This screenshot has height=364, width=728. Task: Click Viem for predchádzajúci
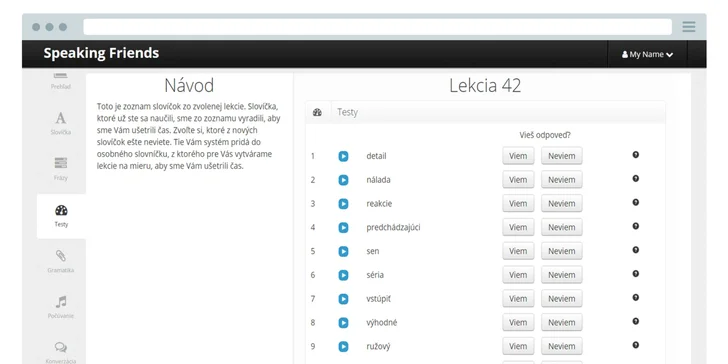coord(518,228)
